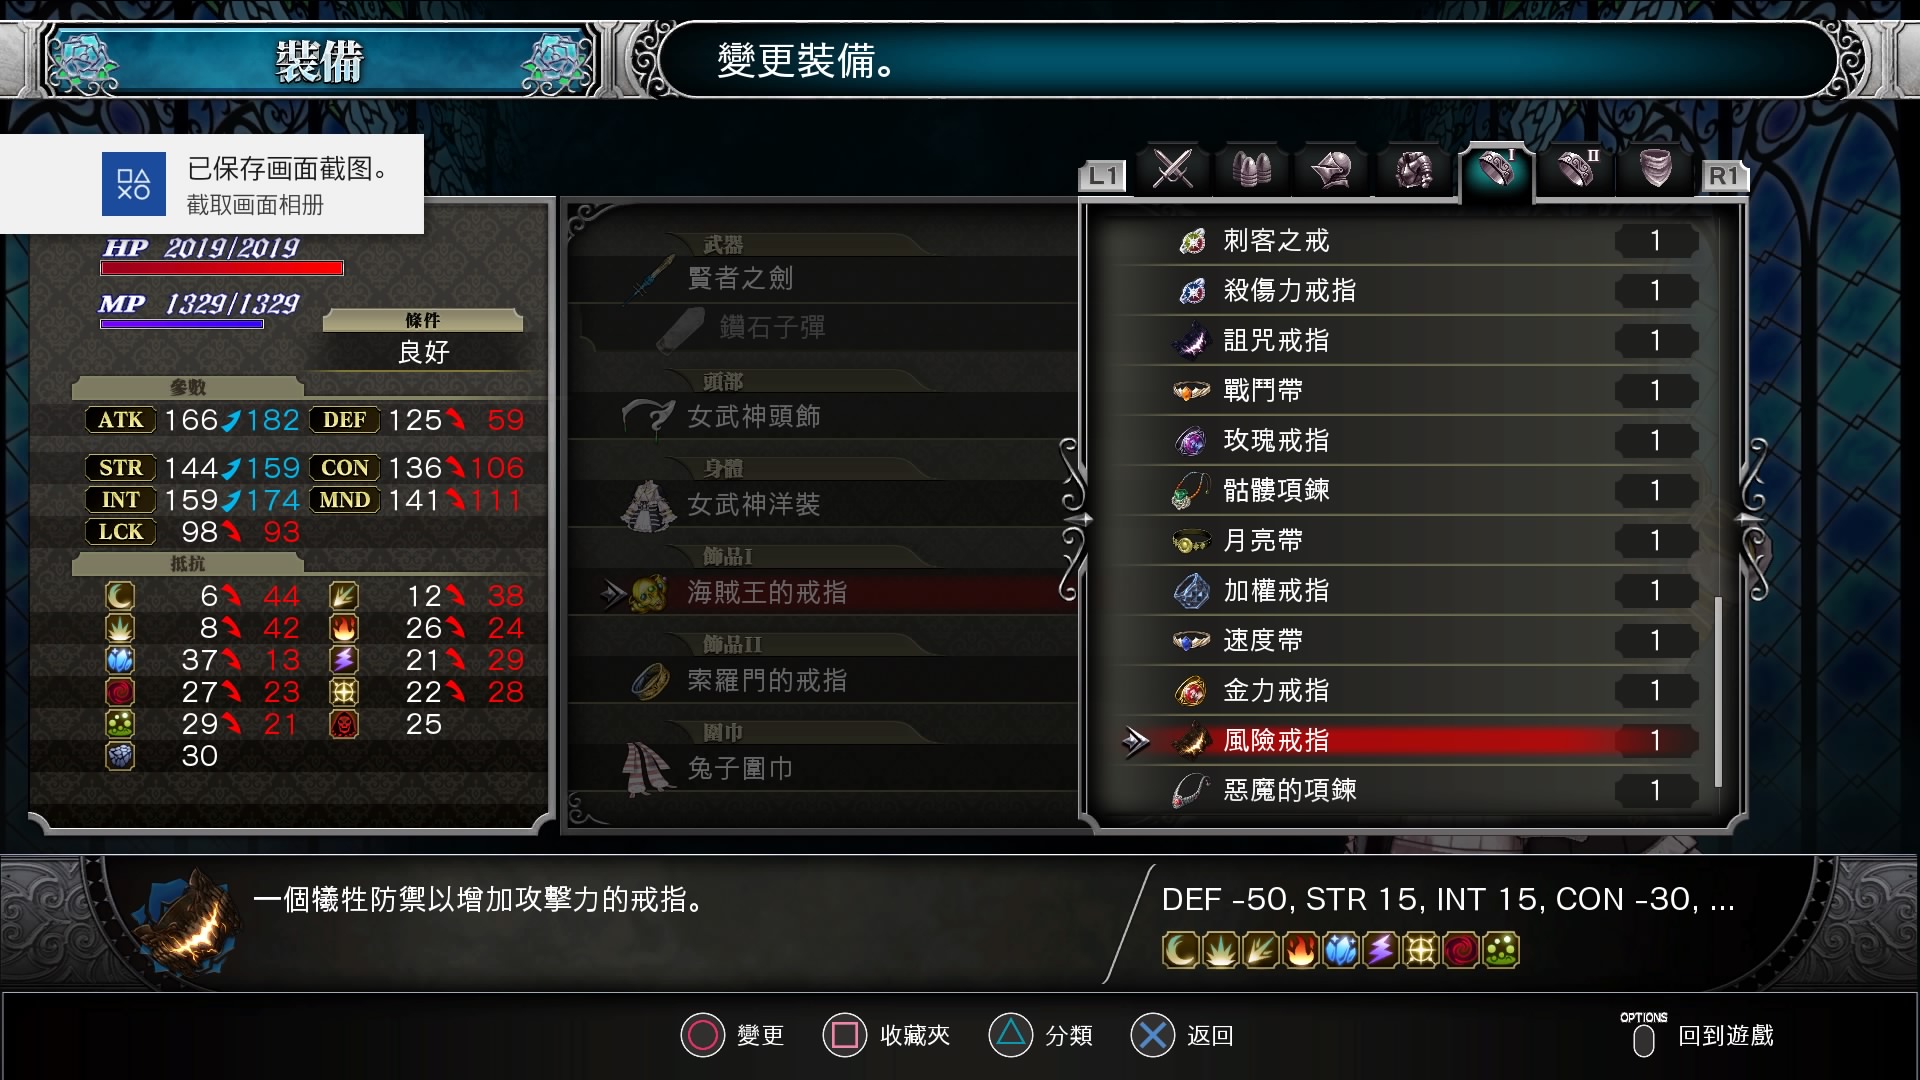Select the accessory II ring tab
Screen dimensions: 1920x1080
1576,169
